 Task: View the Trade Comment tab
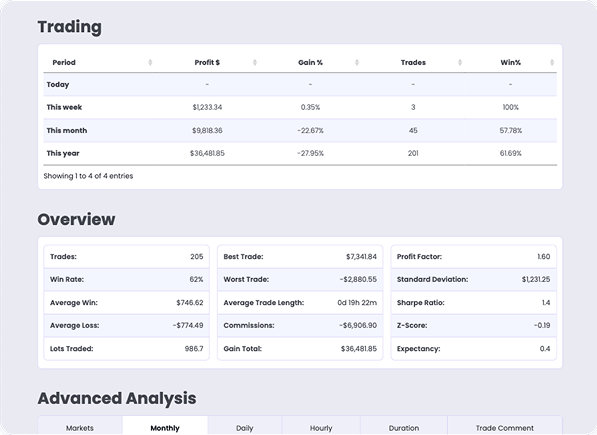[504, 428]
